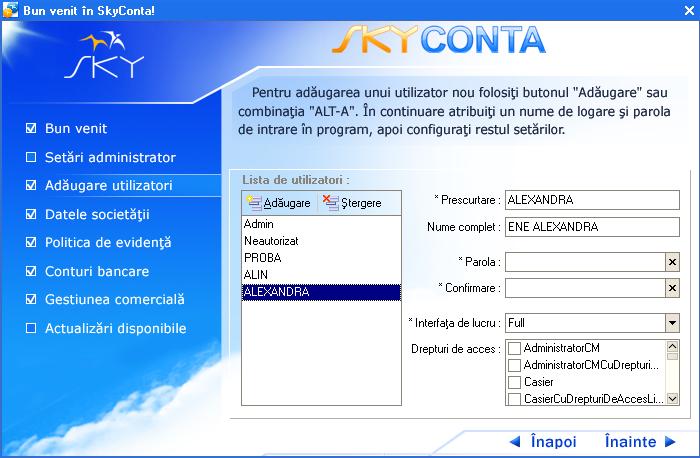Go to Adăugare utilizatori step
Viewport: 700px width, 458px height.
click(x=108, y=185)
